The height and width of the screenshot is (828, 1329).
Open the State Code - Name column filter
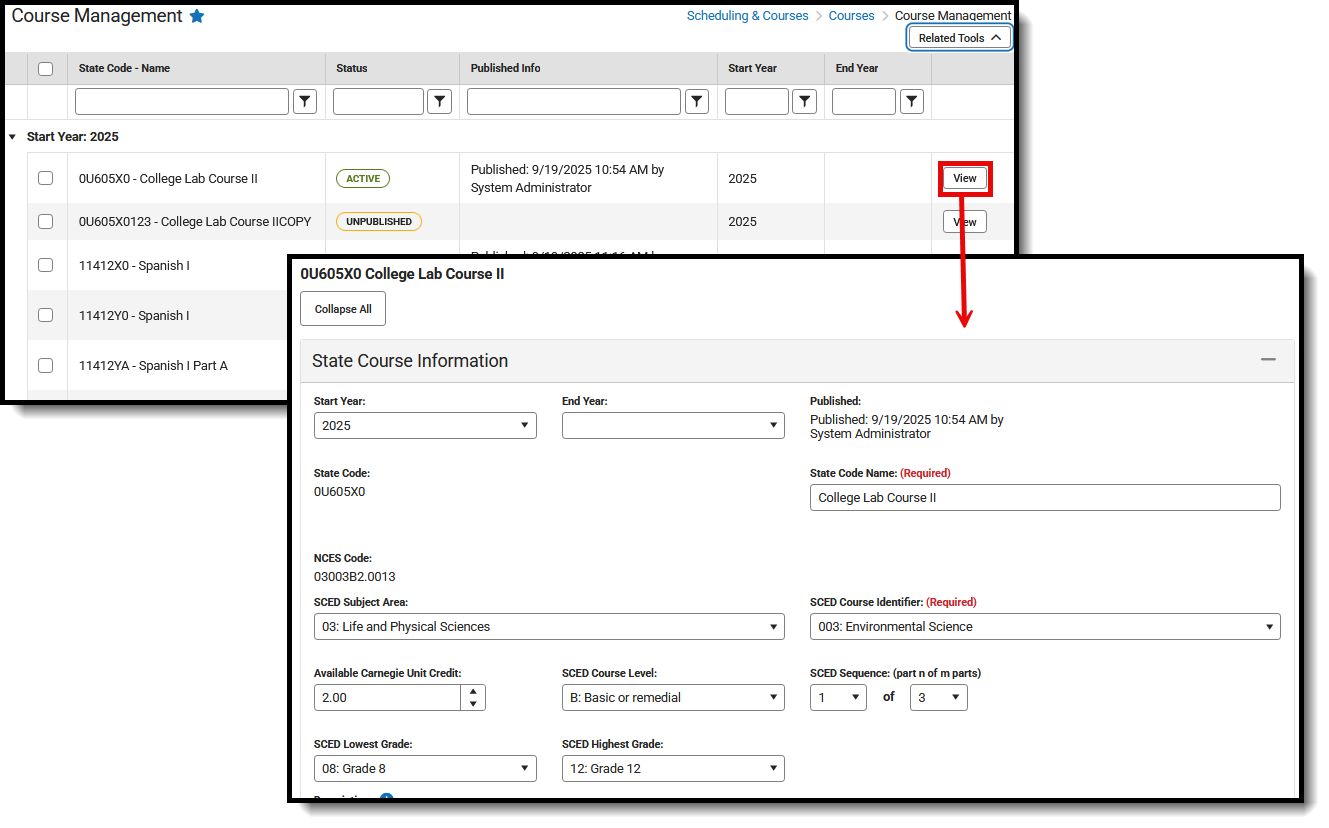(x=305, y=101)
